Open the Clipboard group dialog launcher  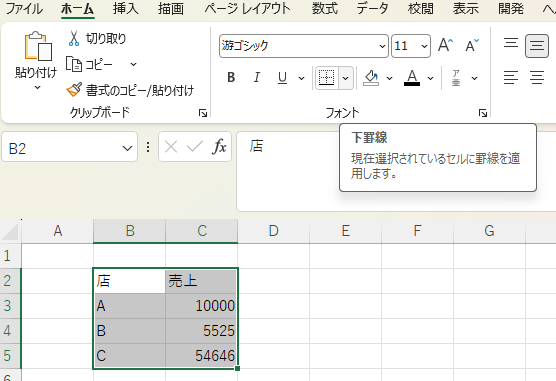click(203, 113)
